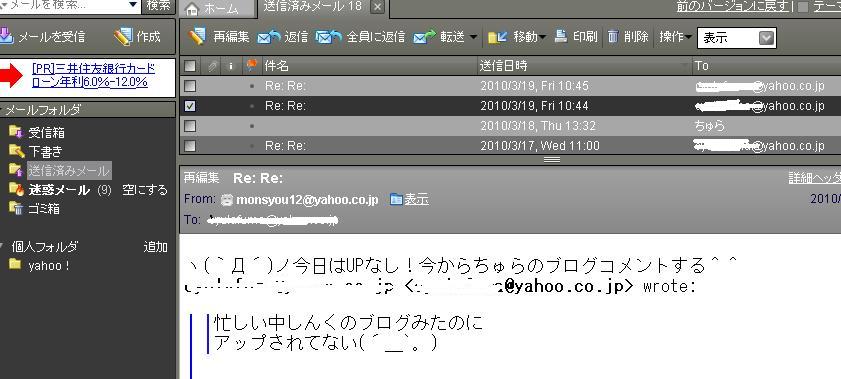Click the sender avatar icon beside monsyou12
The height and width of the screenshot is (379, 841).
point(226,199)
